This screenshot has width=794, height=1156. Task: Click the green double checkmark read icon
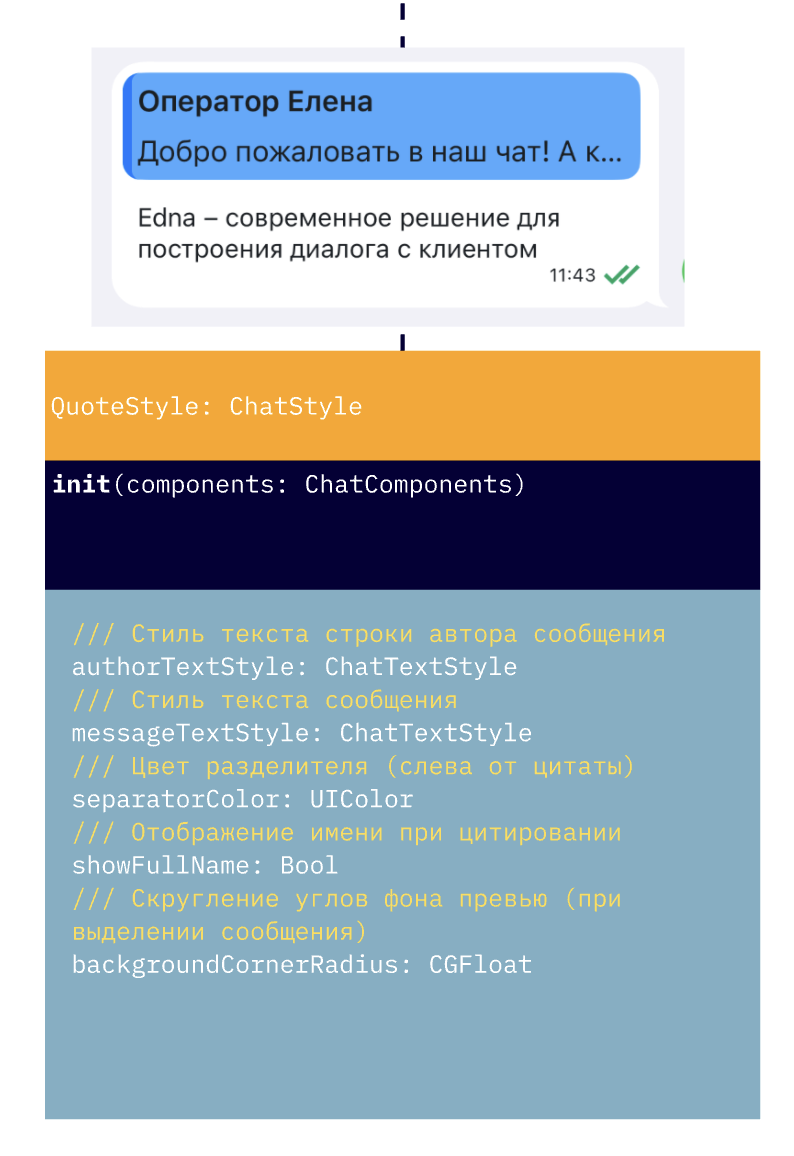[x=622, y=275]
